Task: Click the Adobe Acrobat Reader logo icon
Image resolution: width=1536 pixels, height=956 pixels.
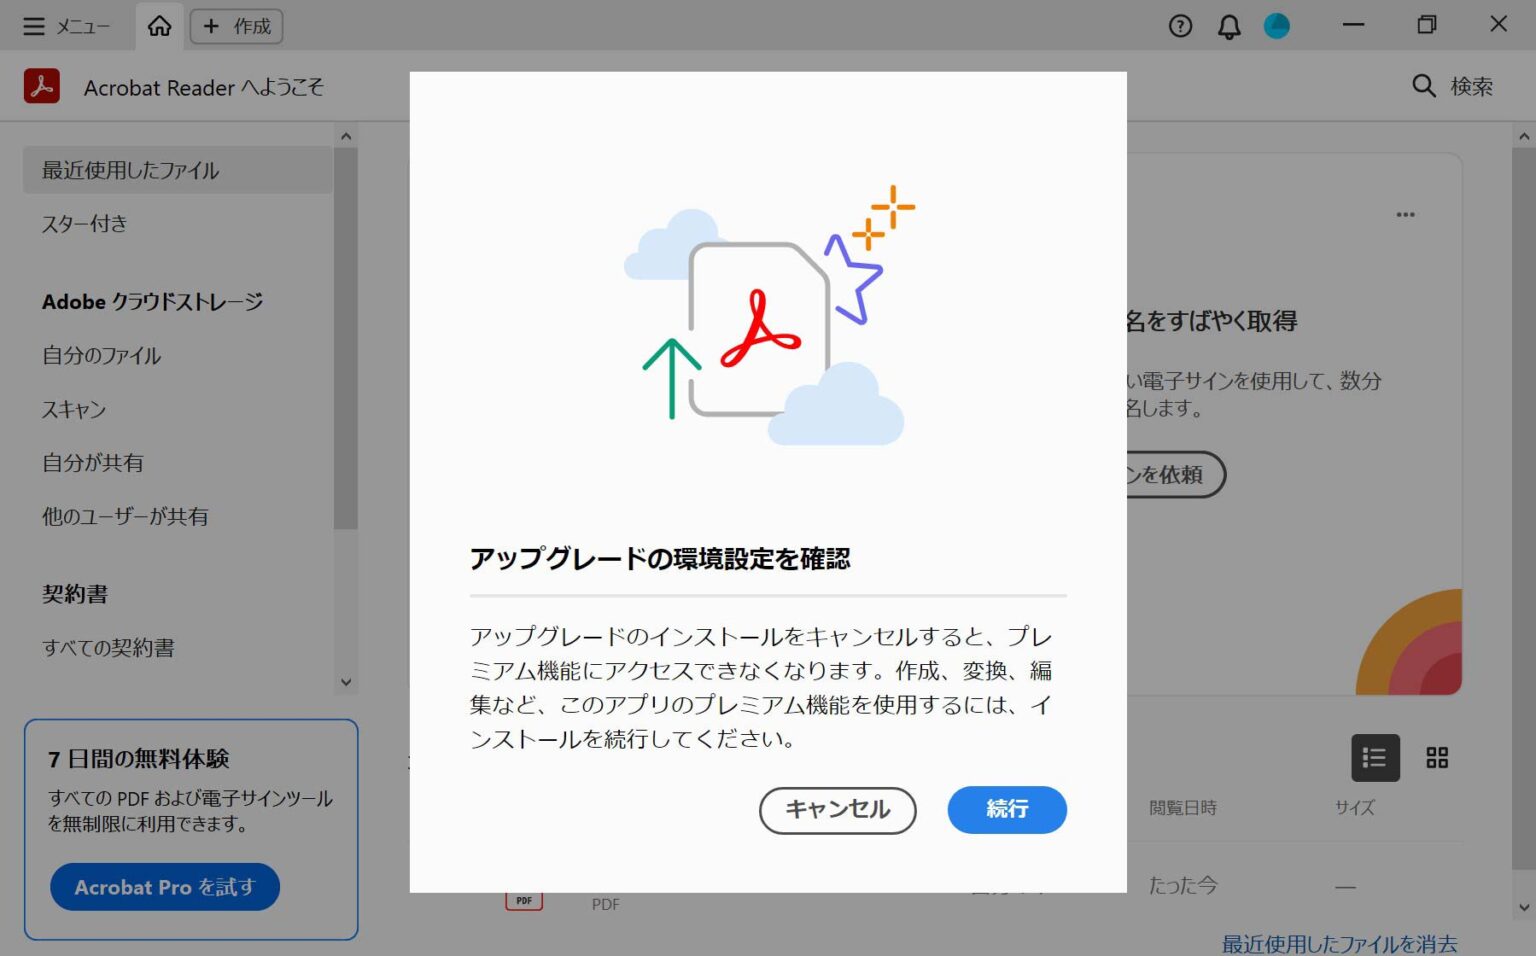Action: point(41,87)
